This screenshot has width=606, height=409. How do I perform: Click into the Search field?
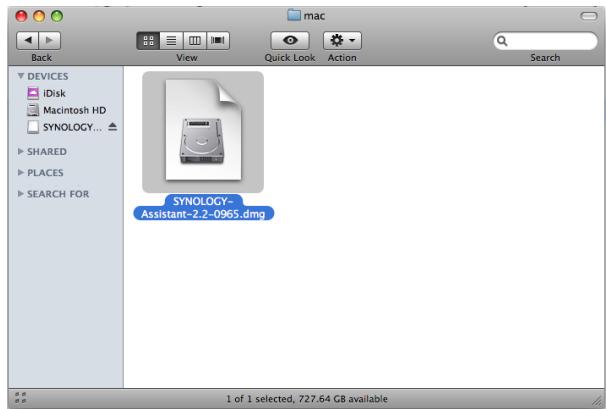545,41
